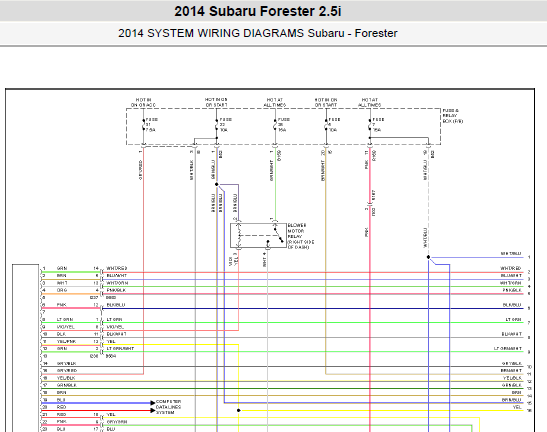Click "BRN/BLU" label at output terminal 15

coord(512,400)
